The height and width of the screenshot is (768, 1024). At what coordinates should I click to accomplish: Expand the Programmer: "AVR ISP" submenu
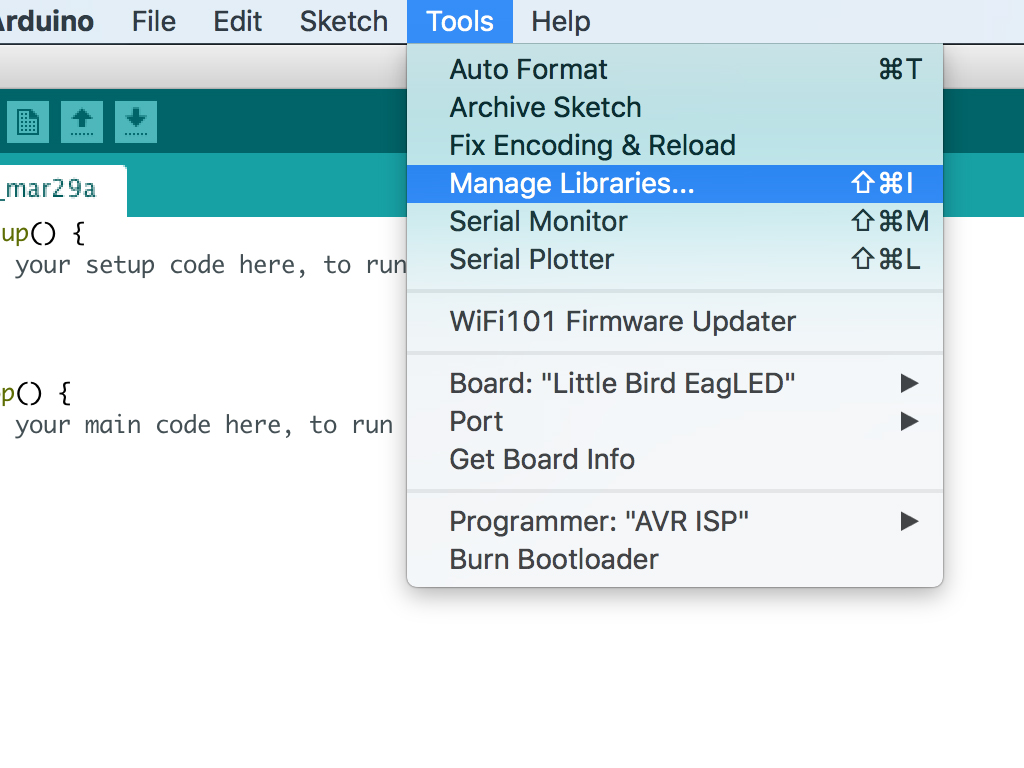(x=675, y=521)
